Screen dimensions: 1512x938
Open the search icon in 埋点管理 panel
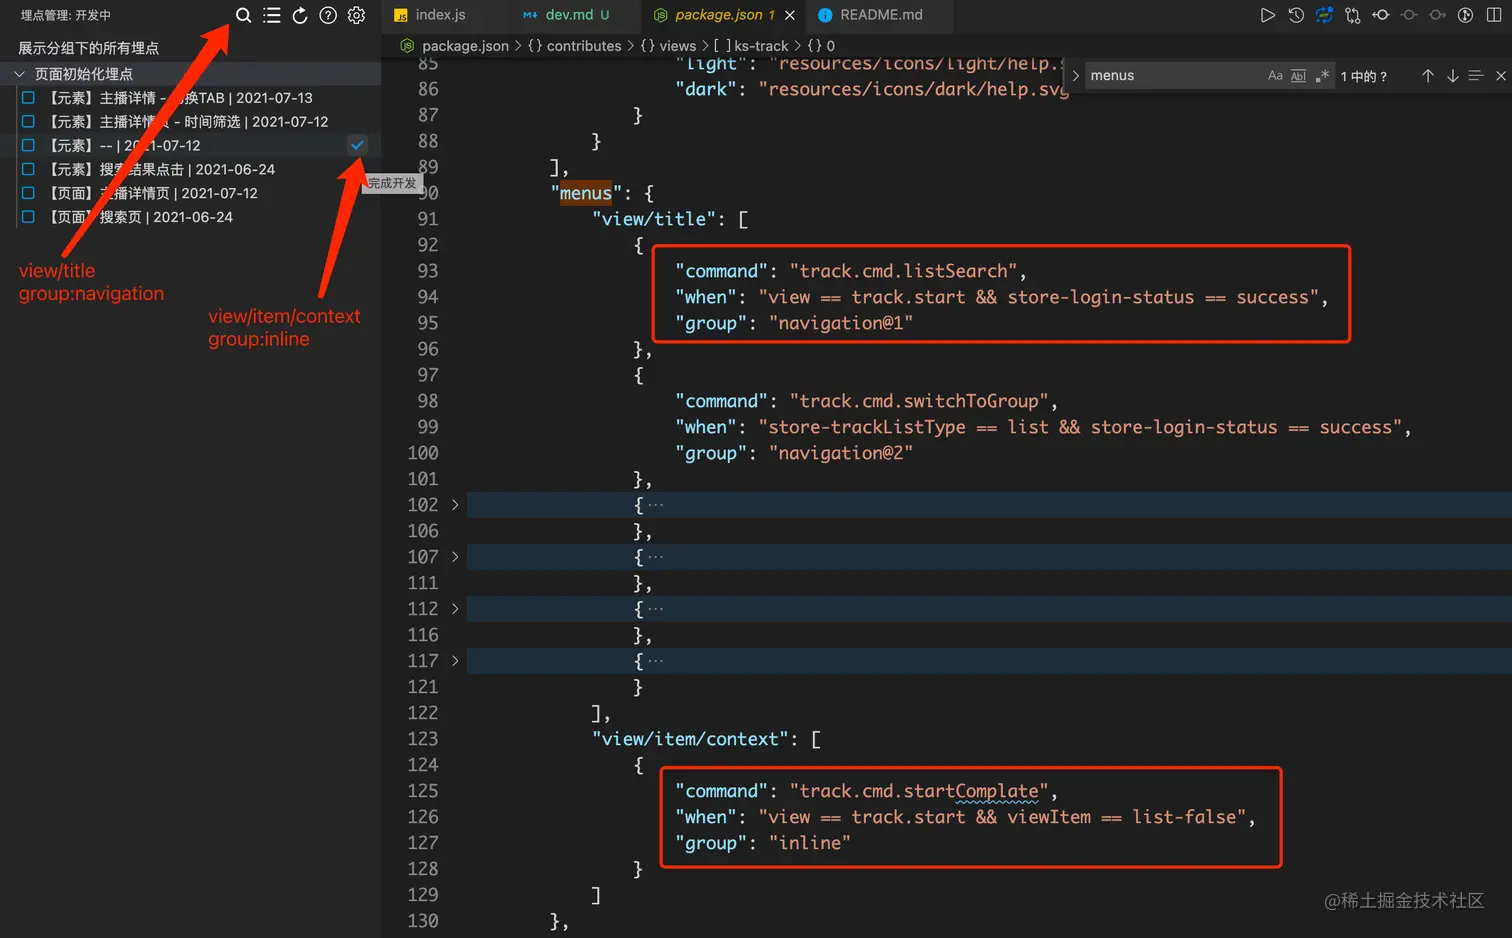coord(243,15)
